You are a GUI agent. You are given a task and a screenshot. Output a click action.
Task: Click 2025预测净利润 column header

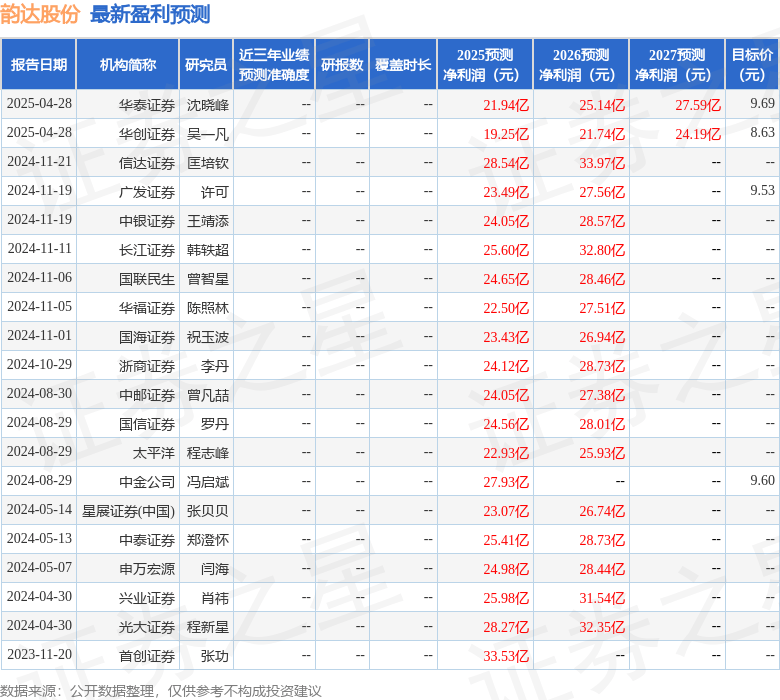click(485, 65)
